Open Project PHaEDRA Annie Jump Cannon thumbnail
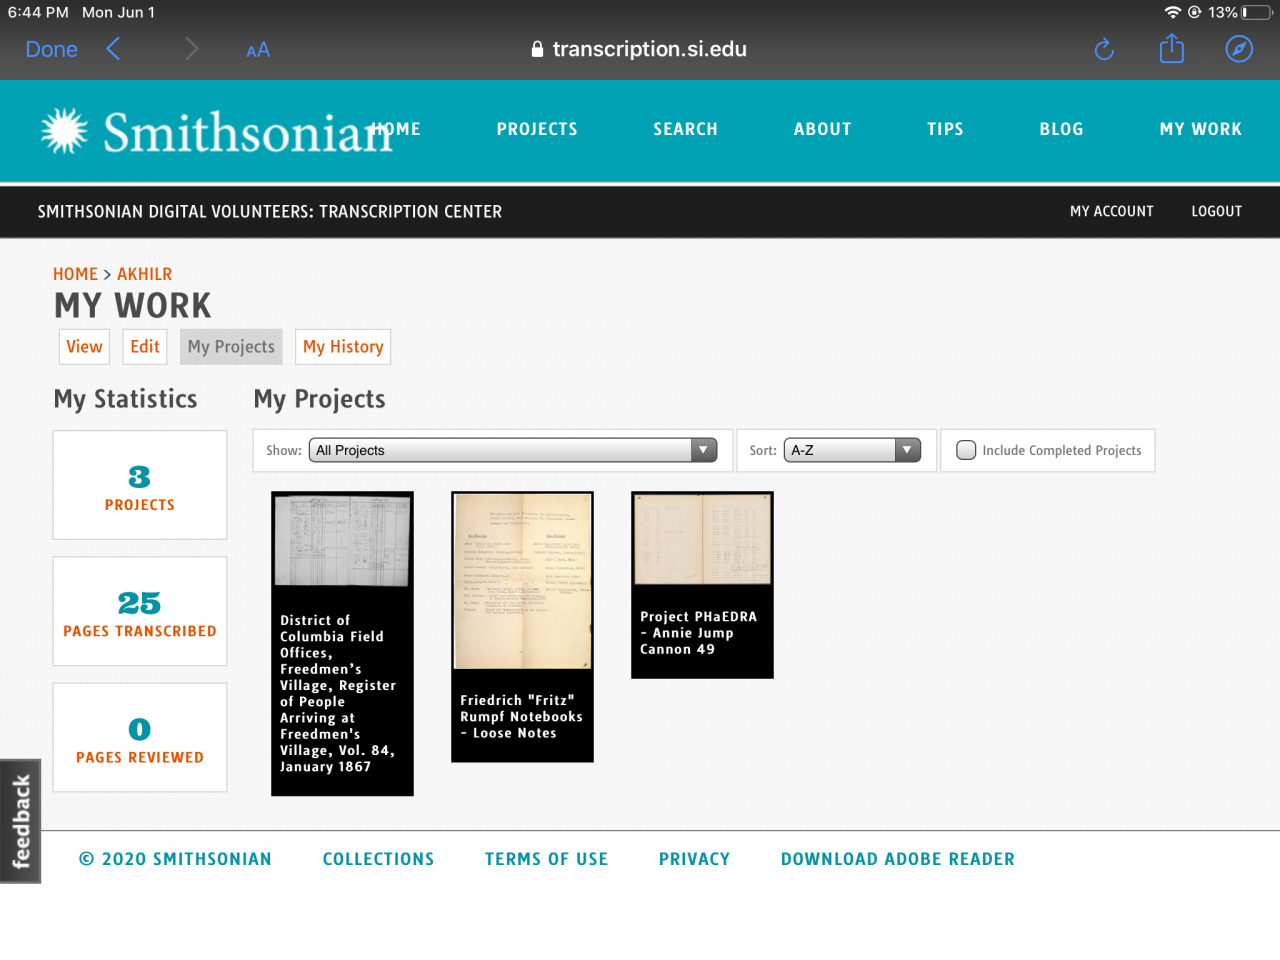This screenshot has width=1280, height=960. tap(702, 539)
